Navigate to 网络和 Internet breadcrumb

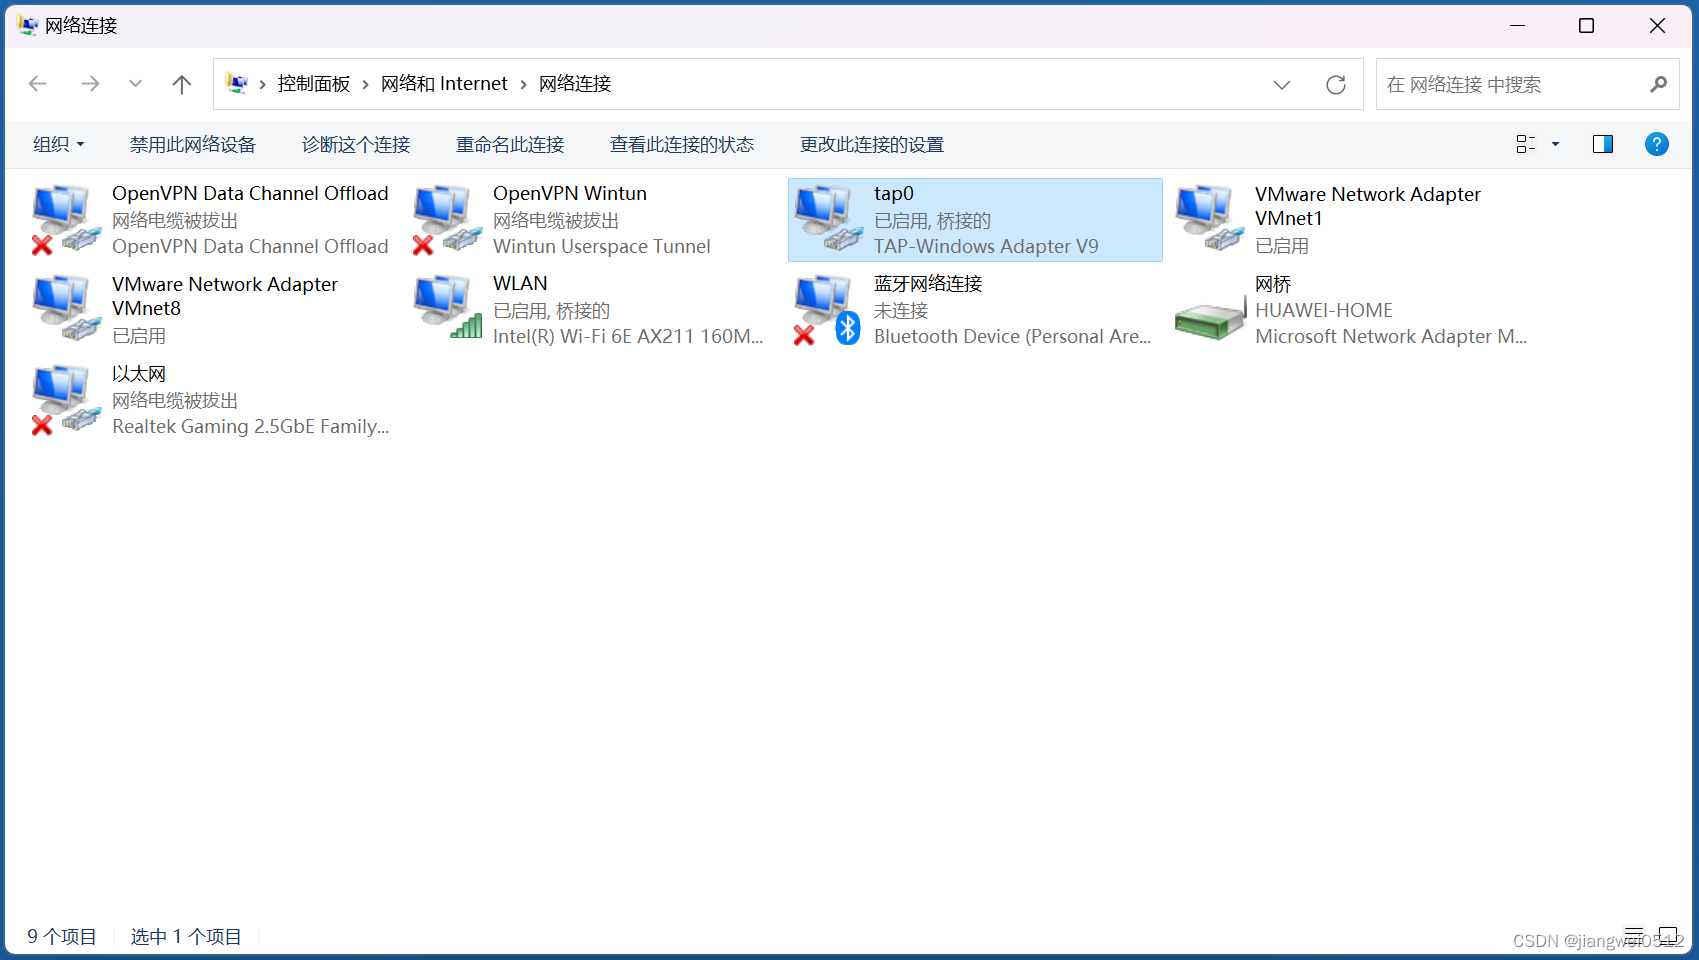point(444,84)
